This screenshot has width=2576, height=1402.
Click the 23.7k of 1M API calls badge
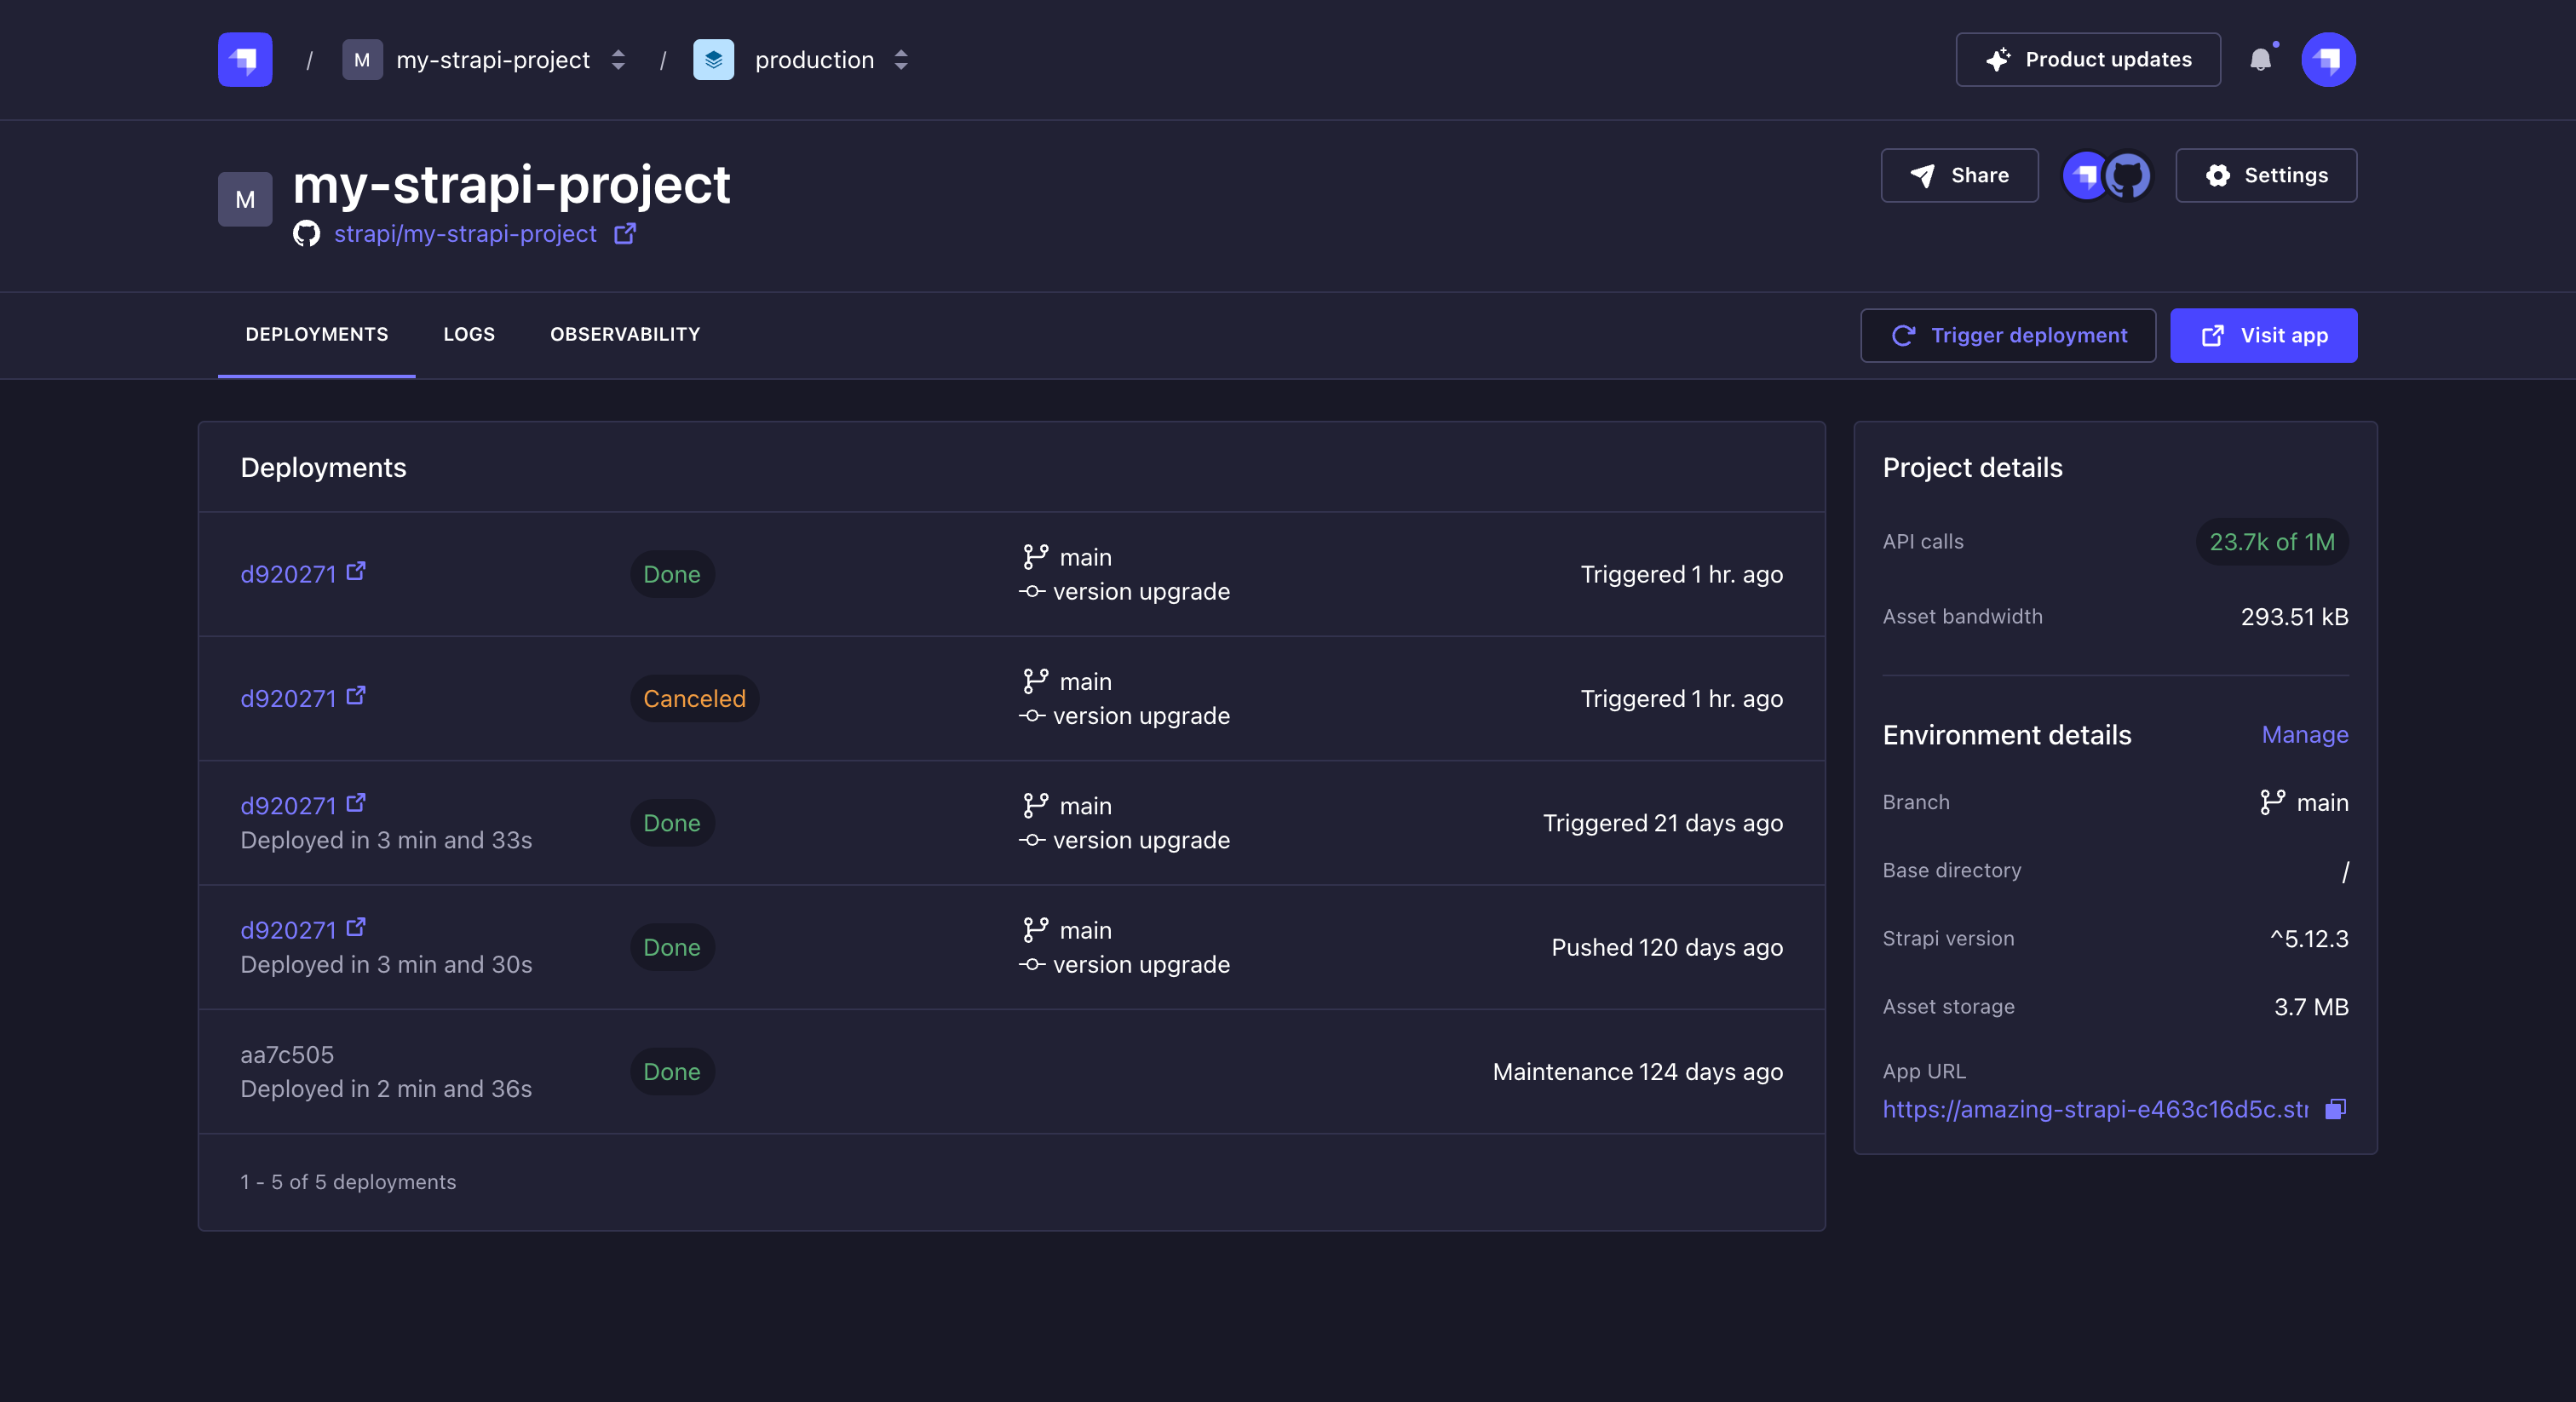(x=2272, y=542)
